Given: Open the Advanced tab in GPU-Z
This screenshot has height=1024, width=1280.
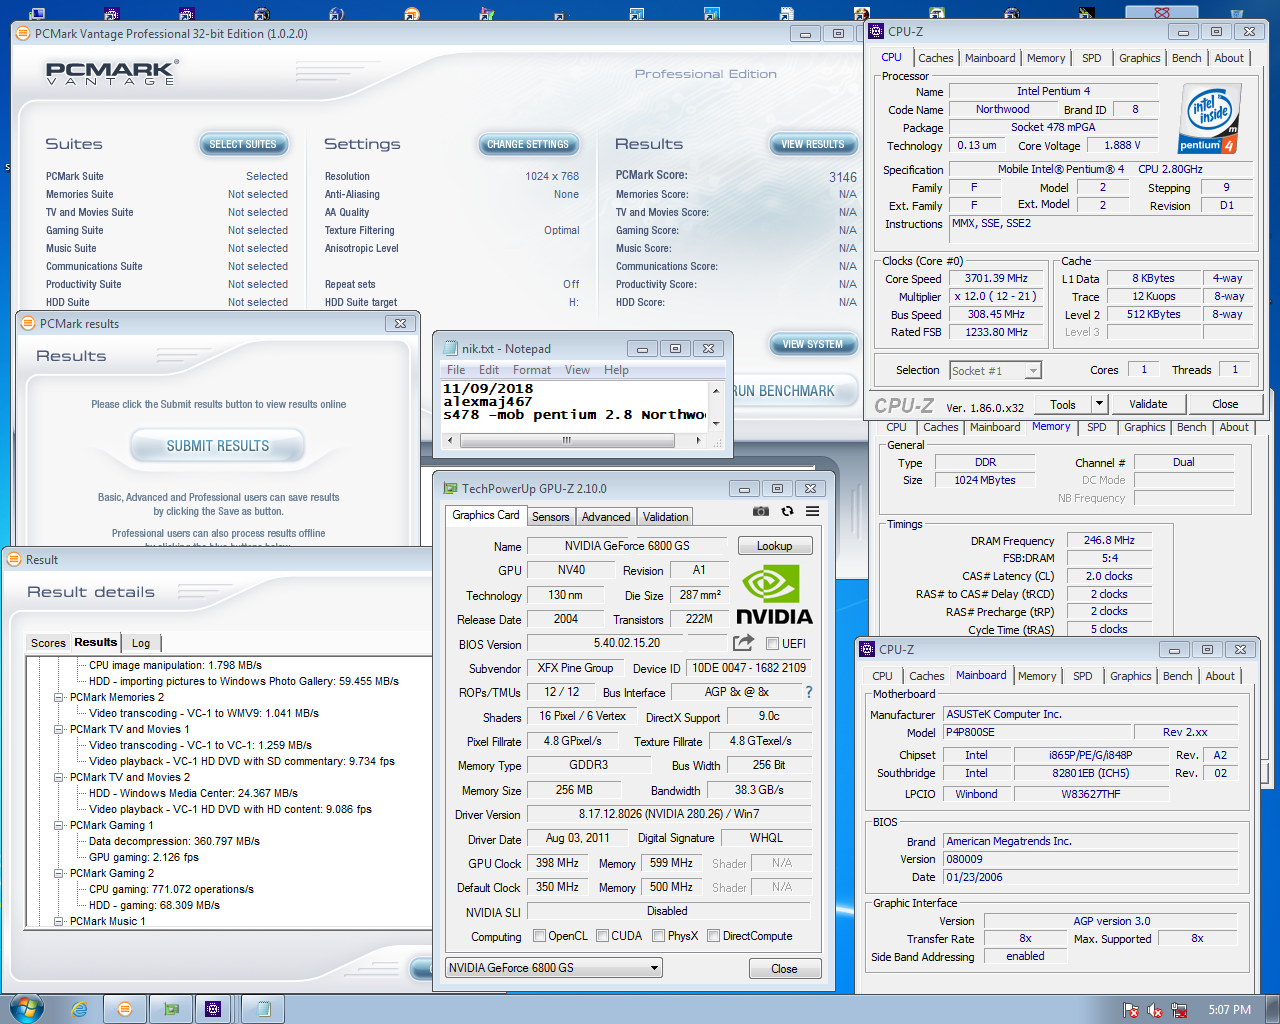Looking at the screenshot, I should click(x=606, y=517).
